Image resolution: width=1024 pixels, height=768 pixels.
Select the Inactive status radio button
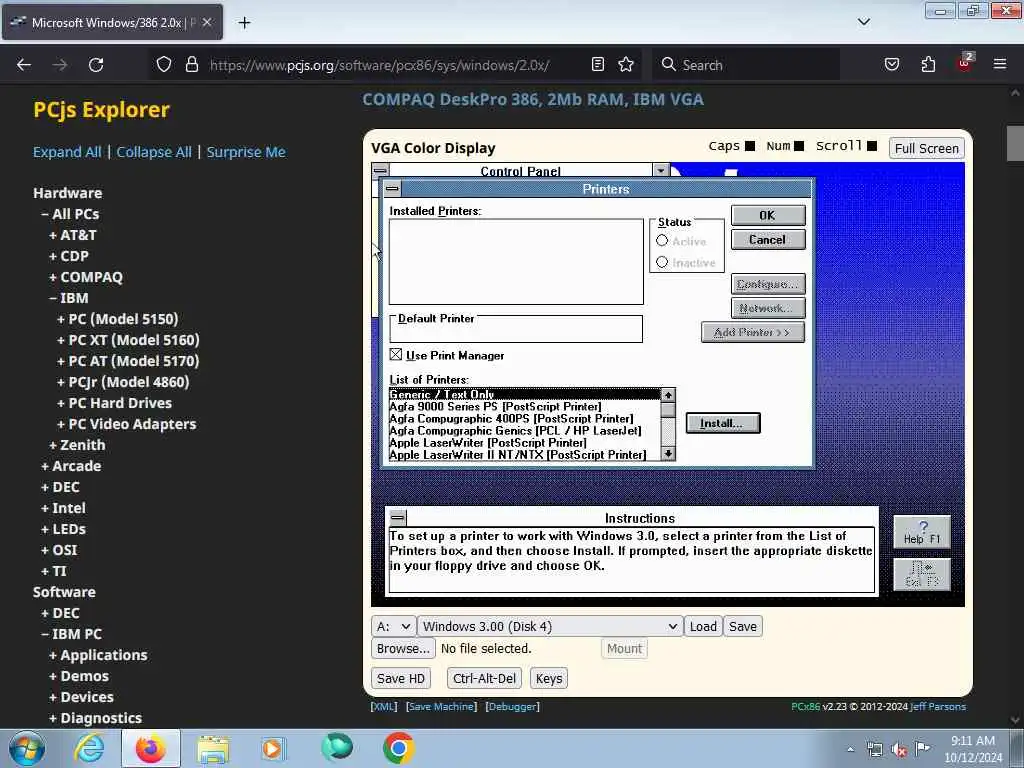[x=662, y=262]
